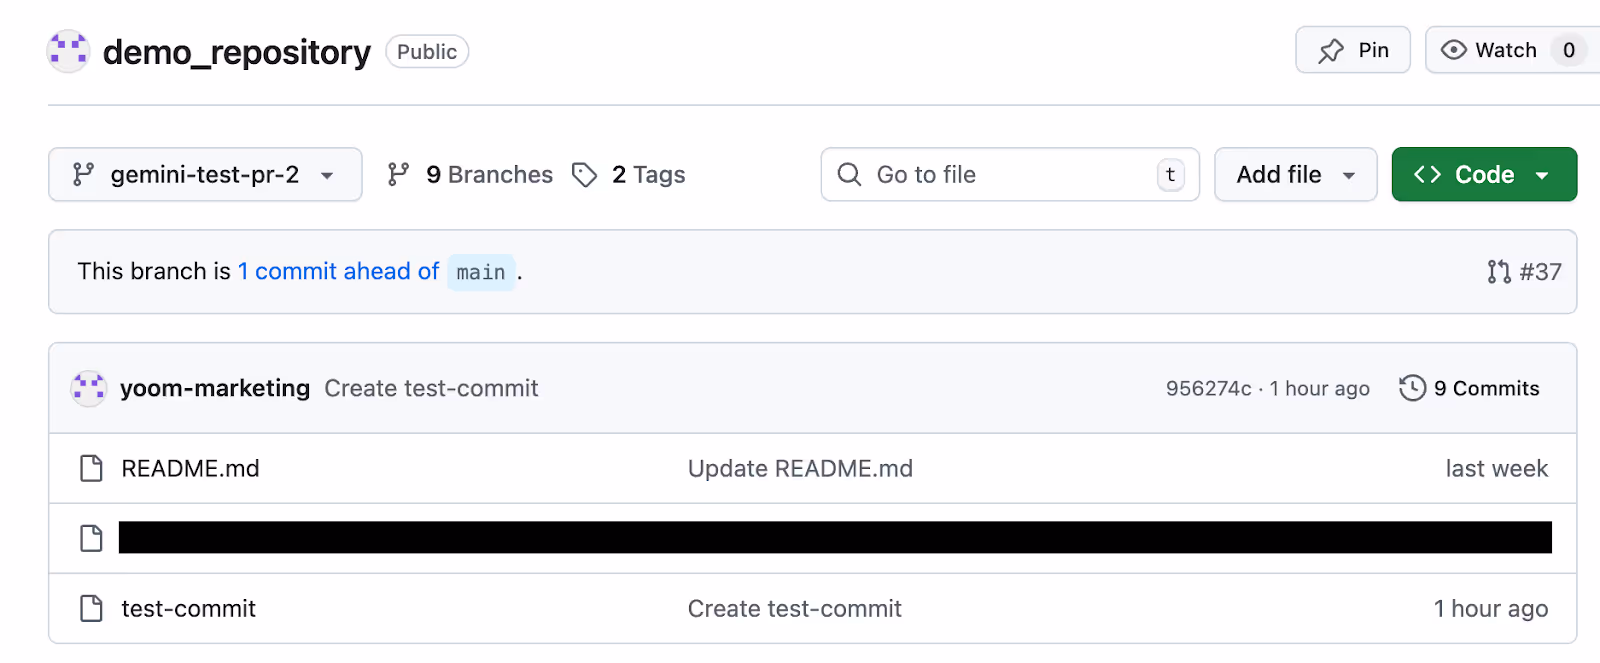The image size is (1600, 663).
Task: Pin this repository with the Pin button
Action: coord(1353,50)
